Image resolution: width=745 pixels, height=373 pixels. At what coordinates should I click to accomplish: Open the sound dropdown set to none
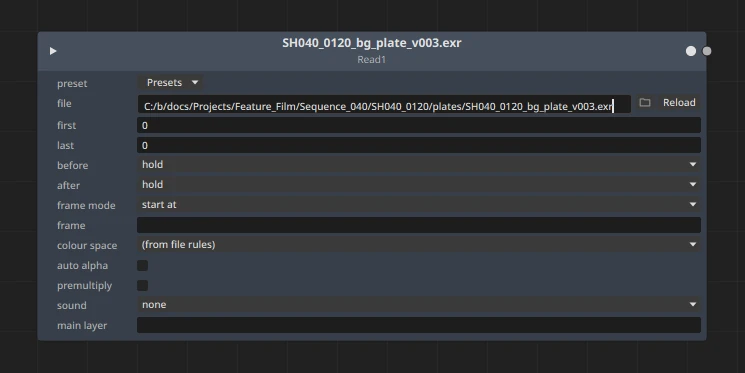[419, 305]
